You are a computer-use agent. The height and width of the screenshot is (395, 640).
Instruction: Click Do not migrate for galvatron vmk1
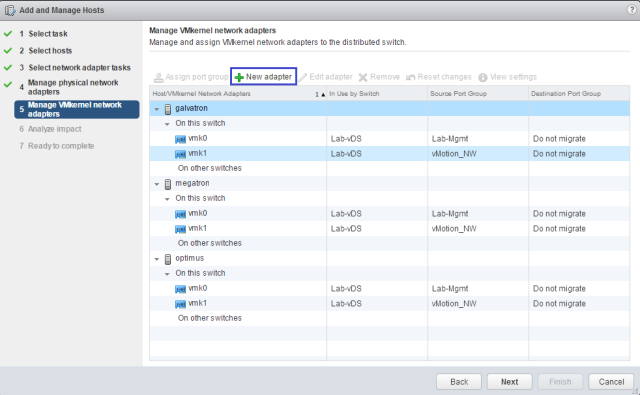(559, 154)
